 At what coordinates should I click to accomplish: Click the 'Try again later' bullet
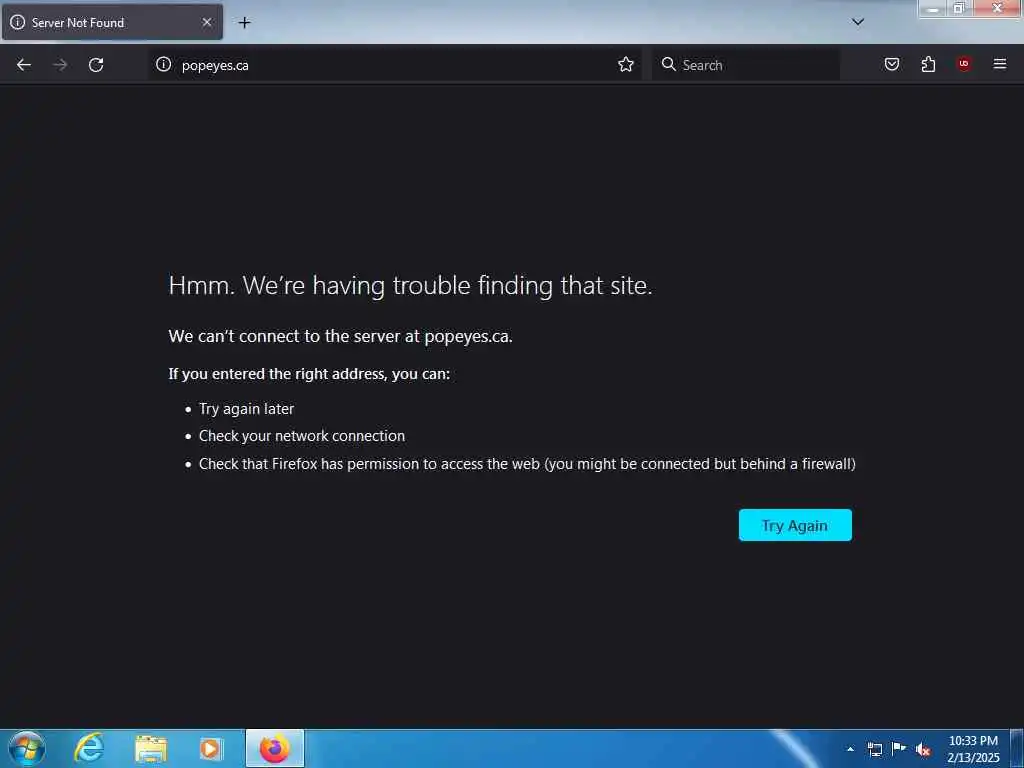tap(246, 409)
